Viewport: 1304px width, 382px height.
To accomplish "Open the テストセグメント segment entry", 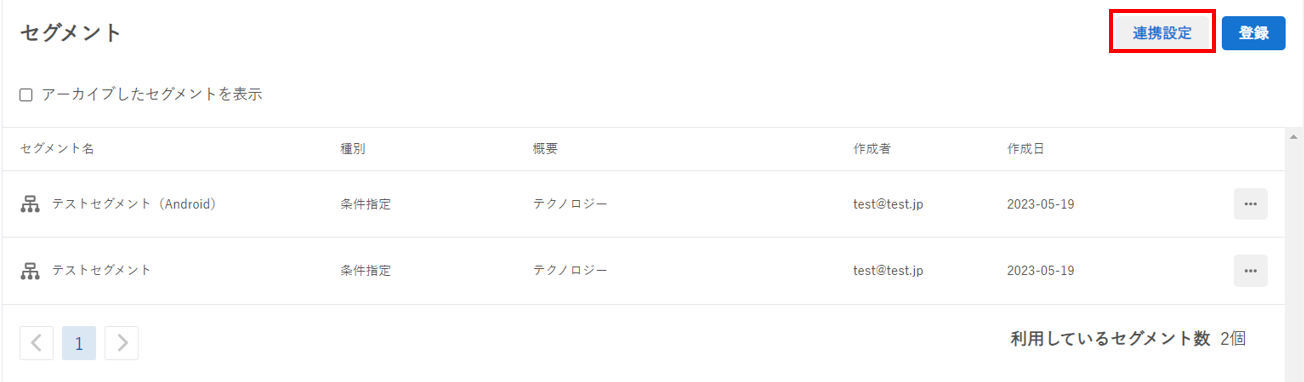I will (x=102, y=271).
